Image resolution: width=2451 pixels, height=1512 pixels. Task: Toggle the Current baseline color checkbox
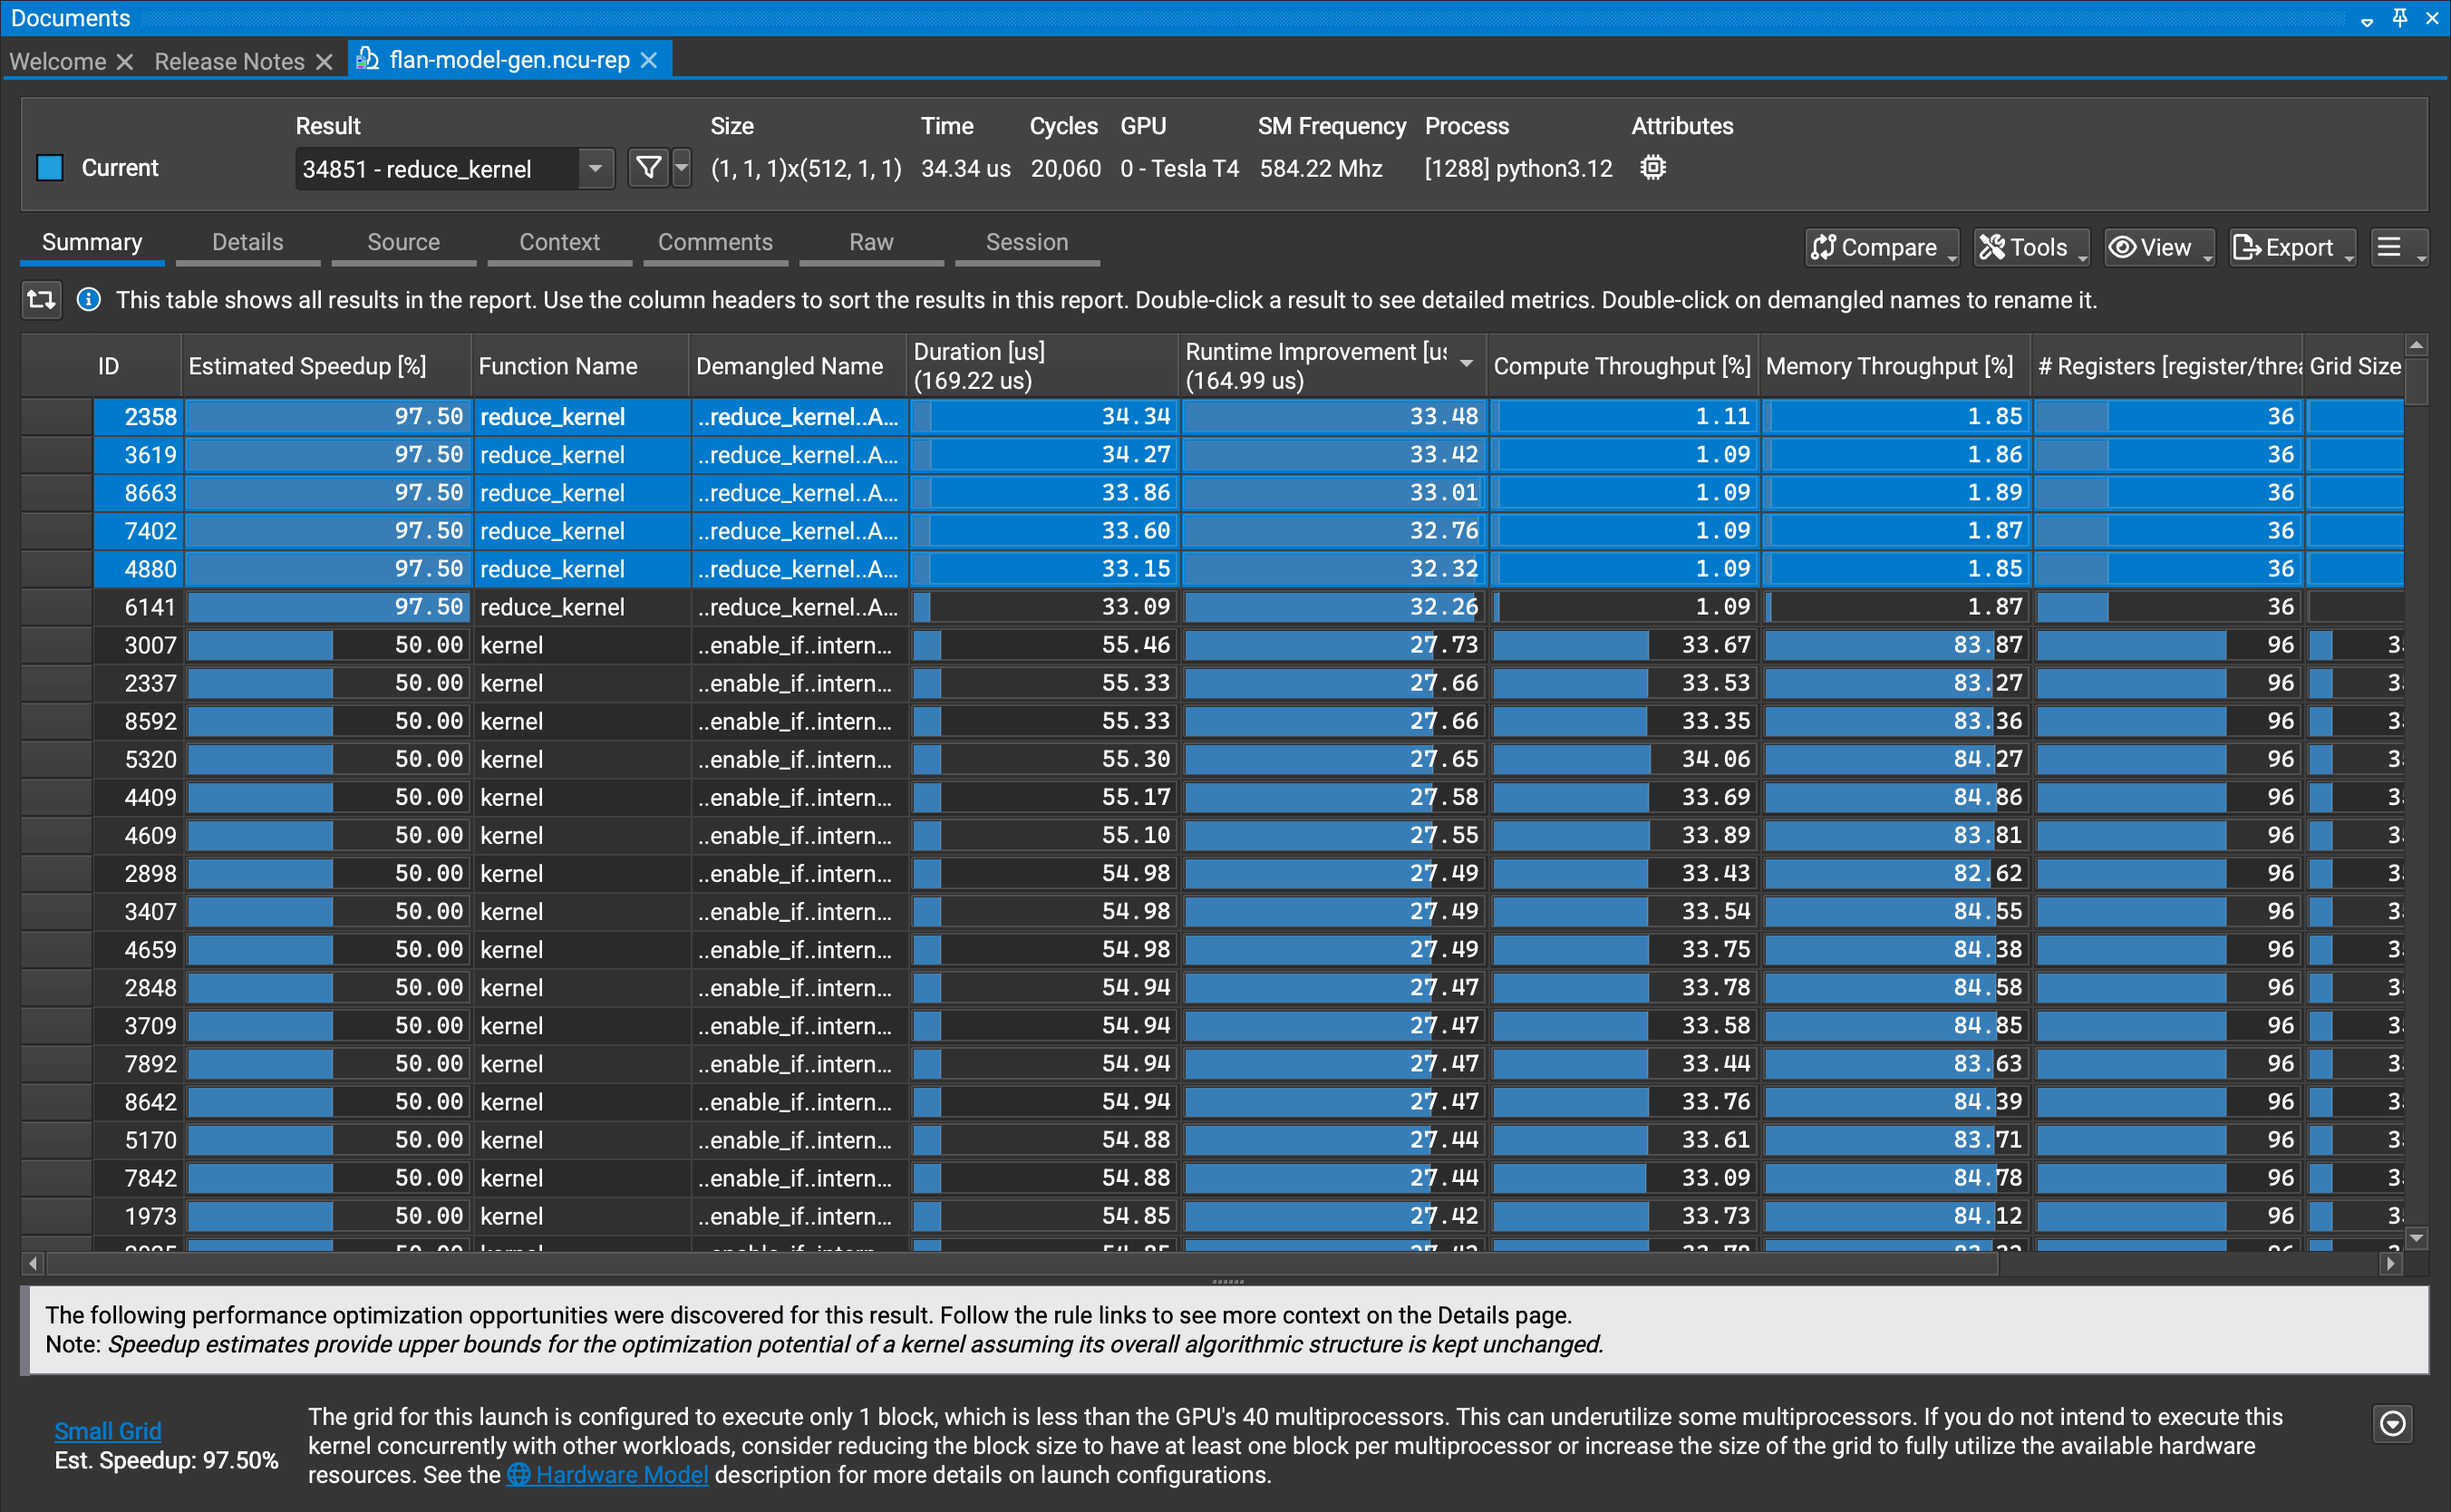(50, 167)
